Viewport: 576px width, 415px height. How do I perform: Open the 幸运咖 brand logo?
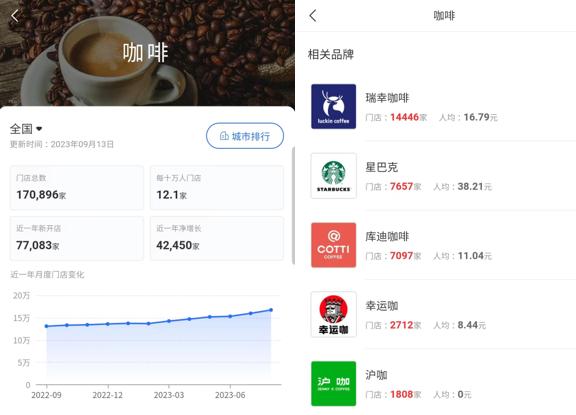click(x=334, y=314)
